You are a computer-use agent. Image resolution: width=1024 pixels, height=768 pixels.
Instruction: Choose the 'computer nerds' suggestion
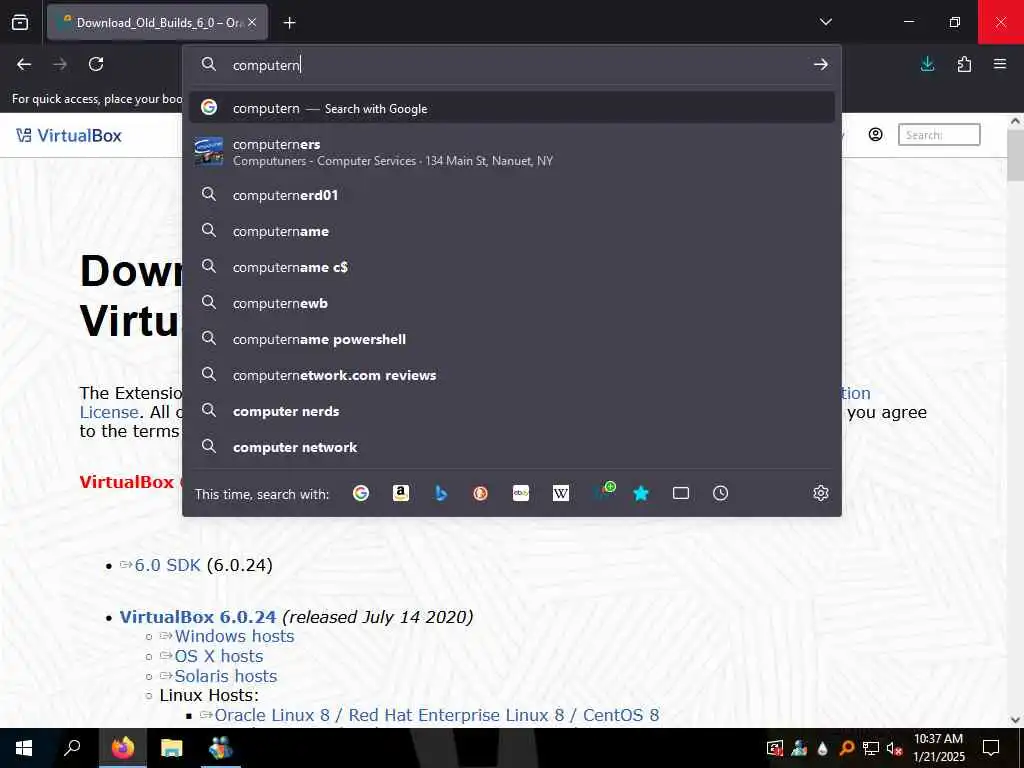511,411
